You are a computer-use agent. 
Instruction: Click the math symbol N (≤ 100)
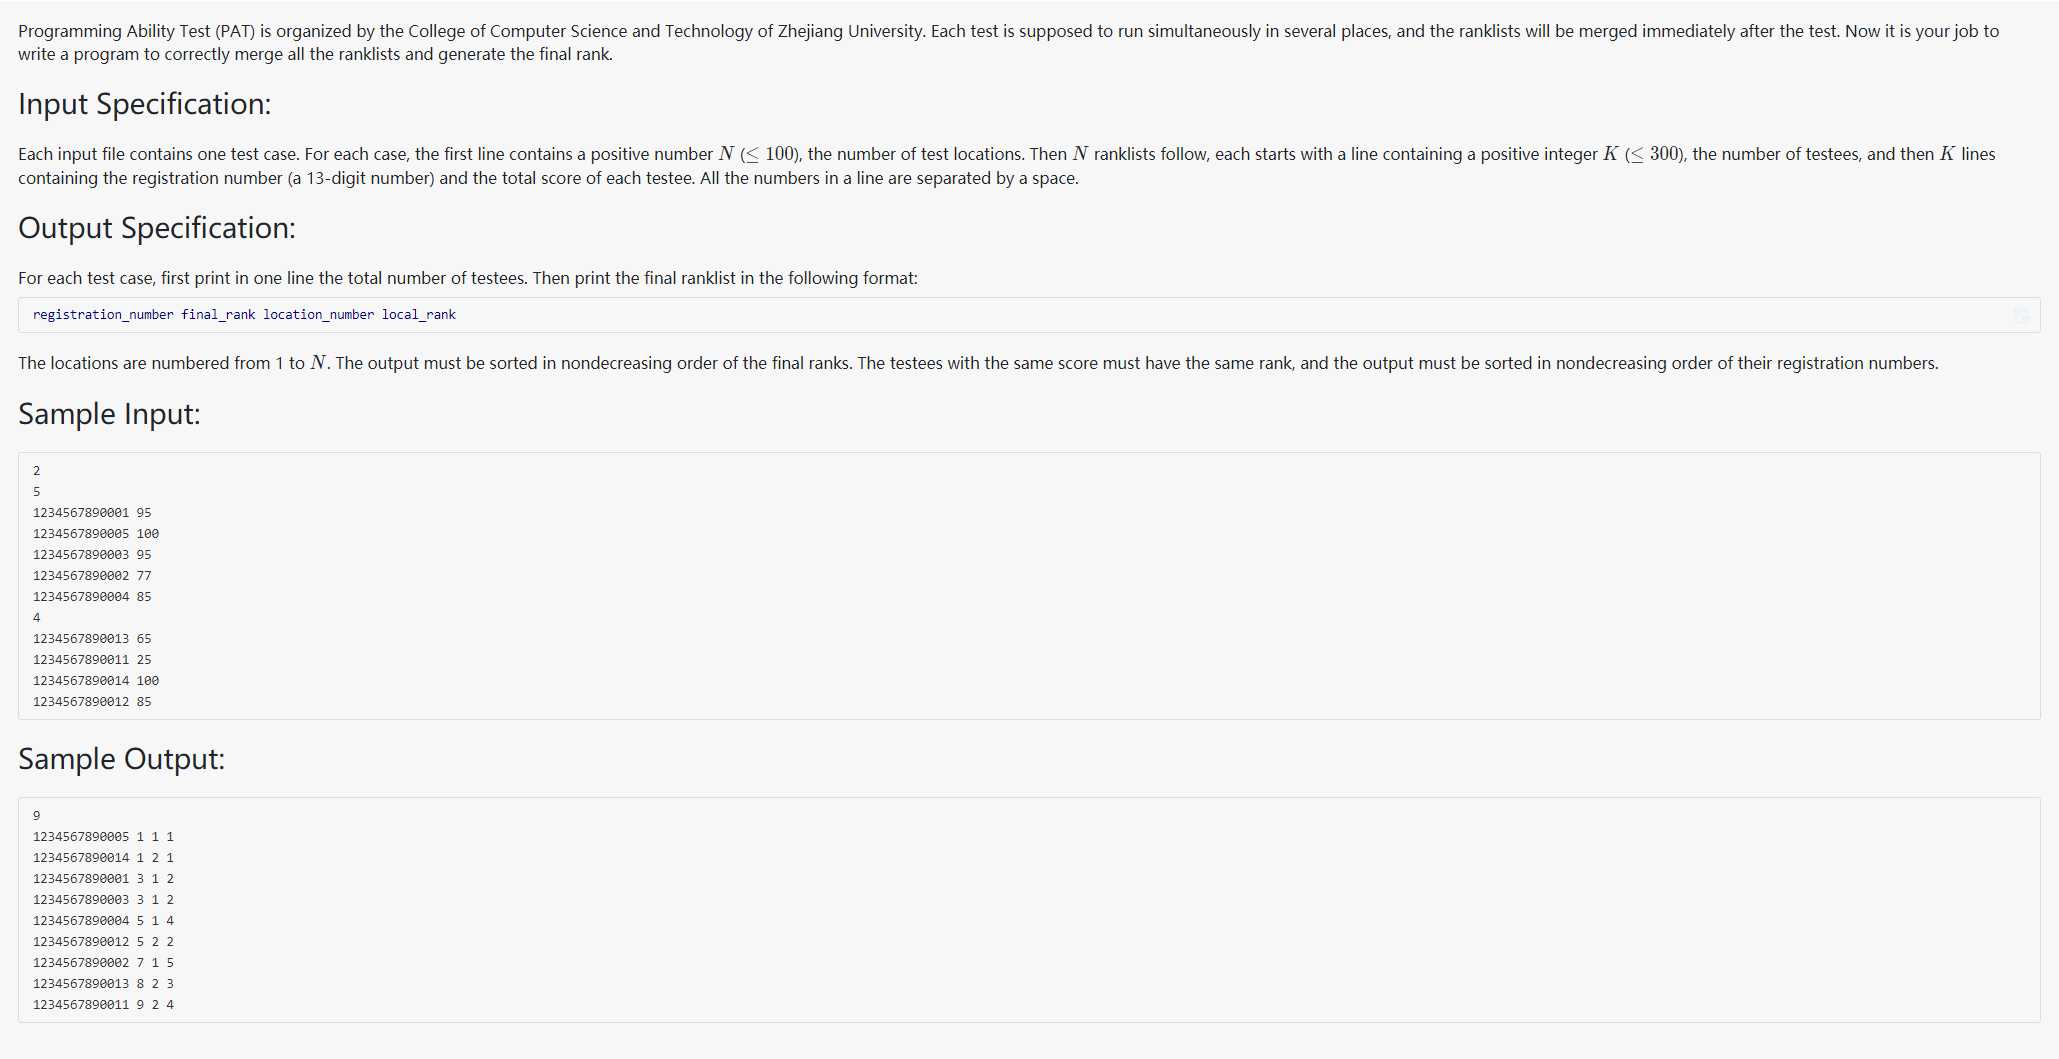pyautogui.click(x=759, y=154)
